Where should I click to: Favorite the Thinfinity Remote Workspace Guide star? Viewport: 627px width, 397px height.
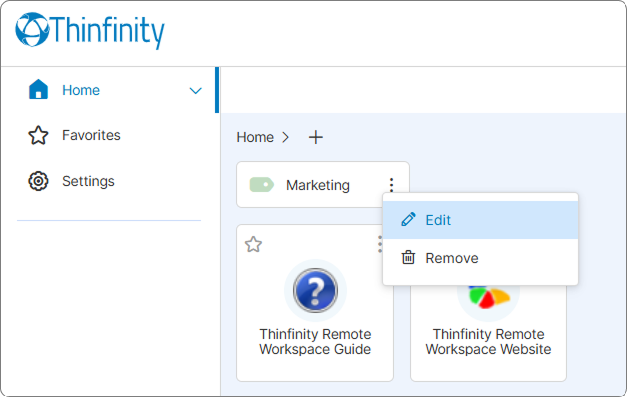254,244
